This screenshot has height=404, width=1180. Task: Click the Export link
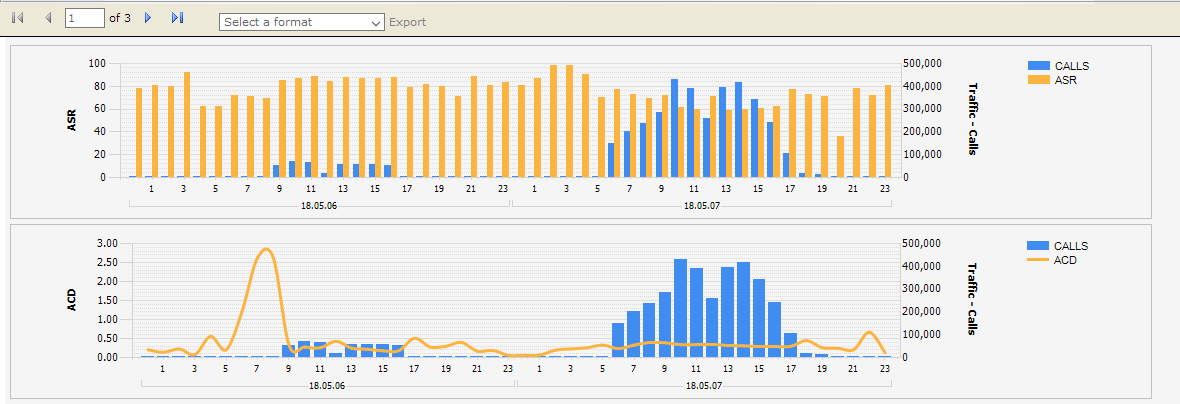pyautogui.click(x=407, y=22)
